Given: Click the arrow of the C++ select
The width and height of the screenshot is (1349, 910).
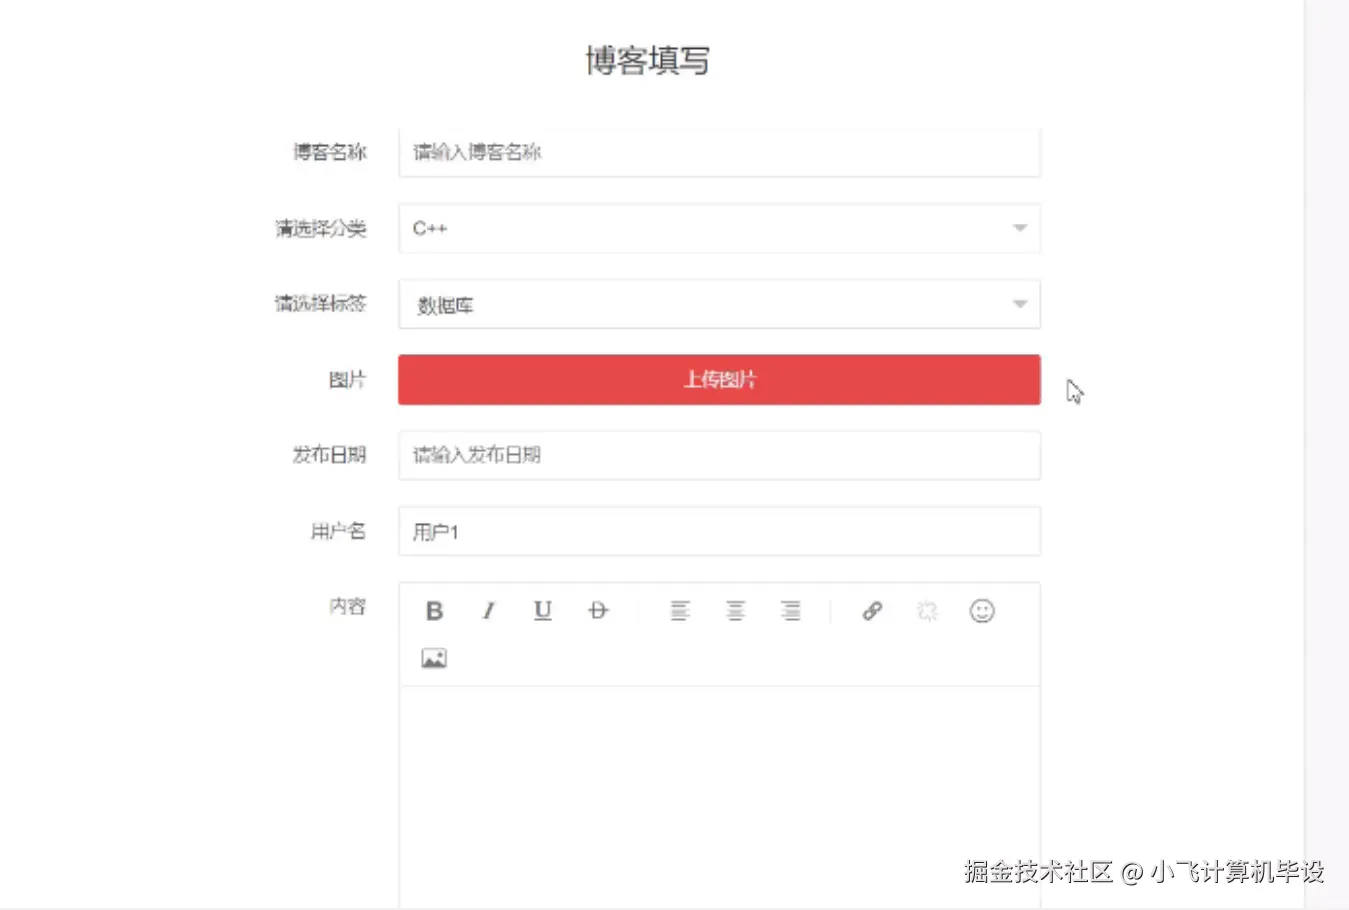Looking at the screenshot, I should click(1020, 228).
